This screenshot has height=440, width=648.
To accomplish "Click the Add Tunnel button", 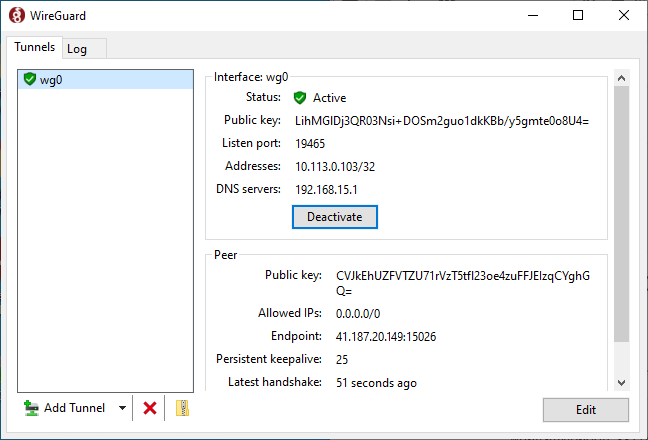I will pyautogui.click(x=68, y=408).
